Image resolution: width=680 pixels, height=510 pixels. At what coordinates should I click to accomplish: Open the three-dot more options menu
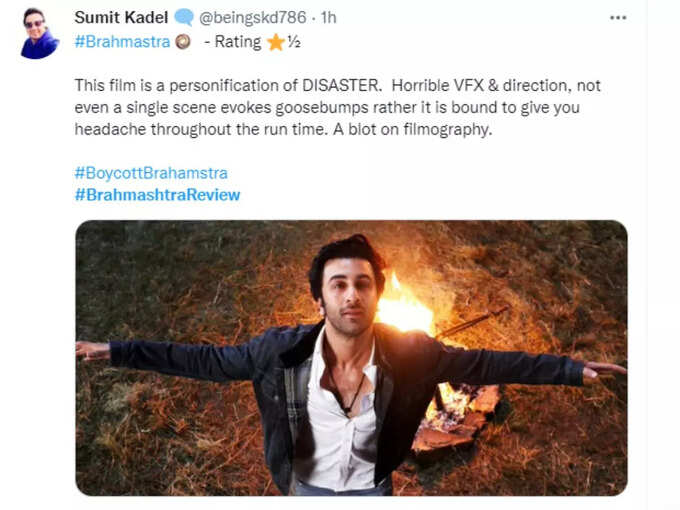(x=618, y=18)
